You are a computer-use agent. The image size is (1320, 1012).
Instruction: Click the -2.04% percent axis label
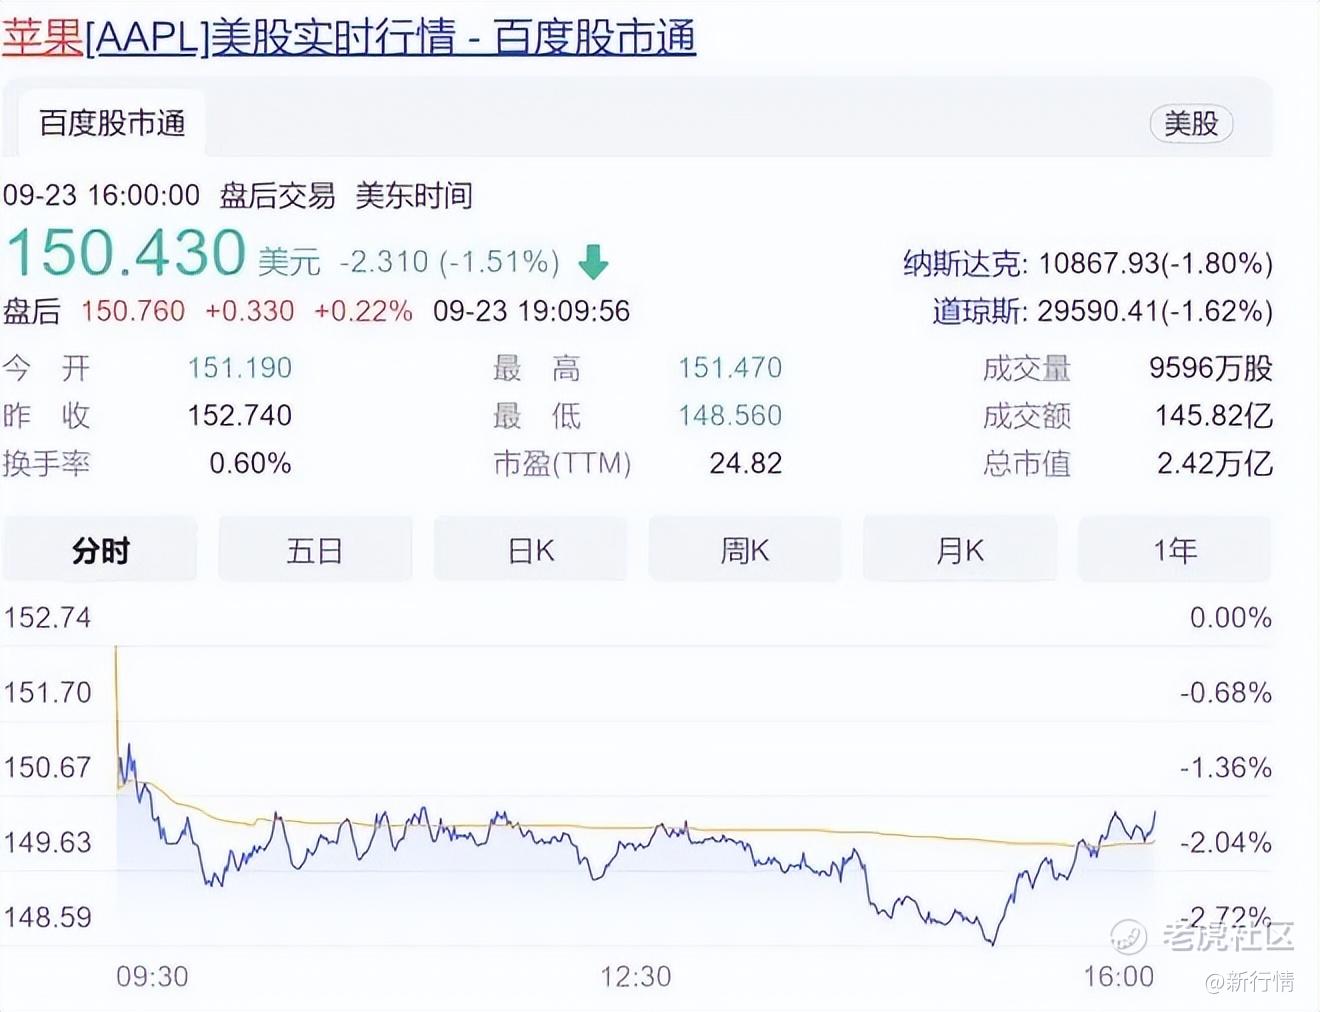coord(1226,842)
